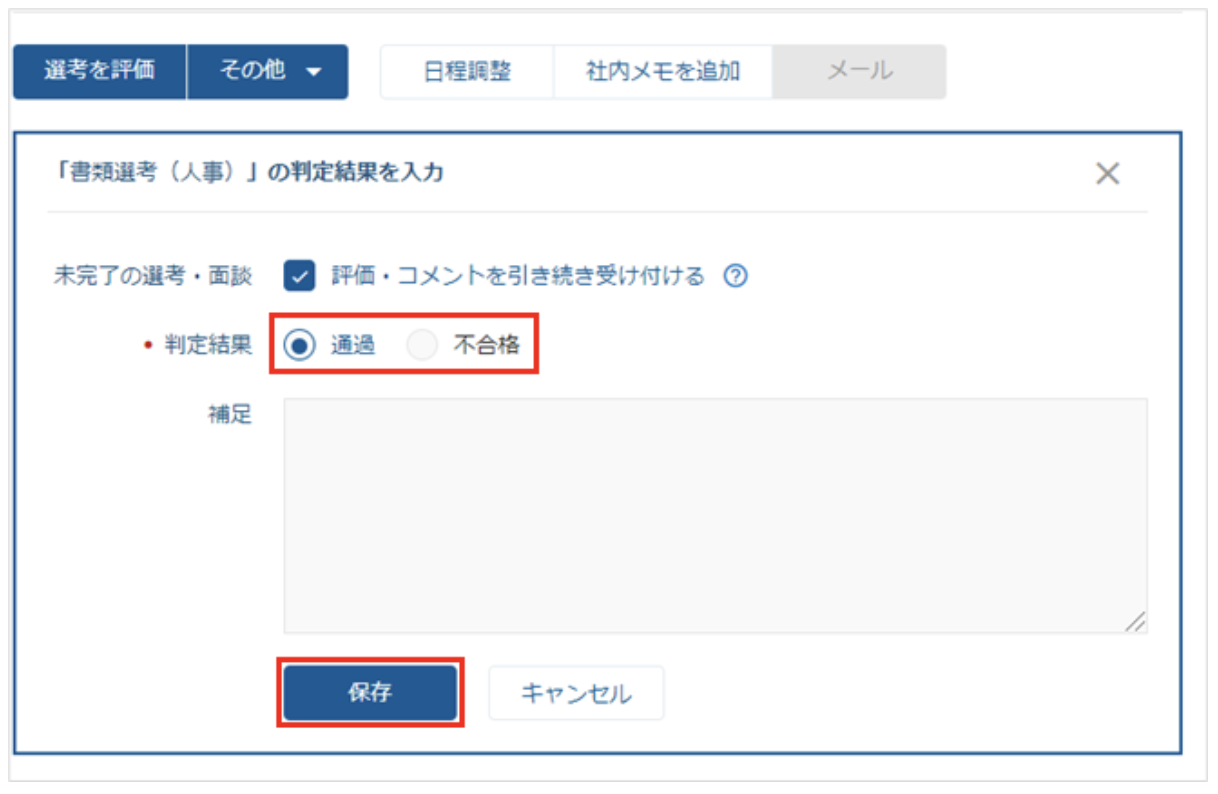
Task: Save the result with 保存 button
Action: point(370,693)
